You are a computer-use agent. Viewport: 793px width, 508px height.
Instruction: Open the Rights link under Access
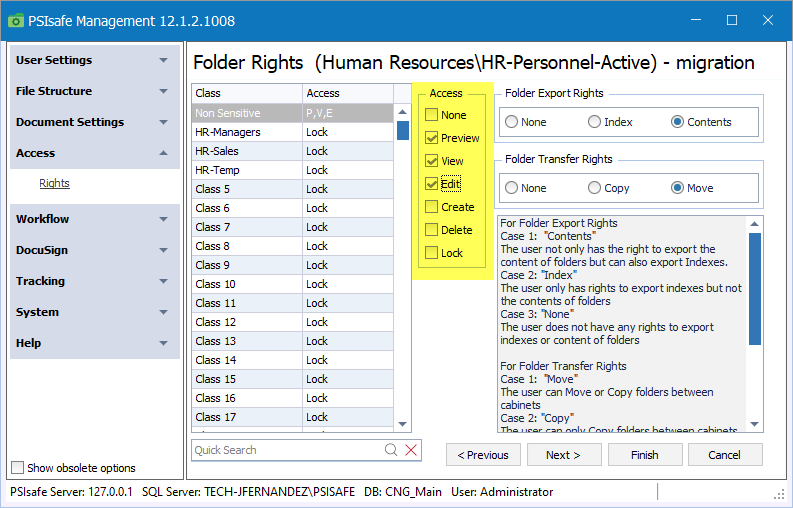tap(54, 183)
